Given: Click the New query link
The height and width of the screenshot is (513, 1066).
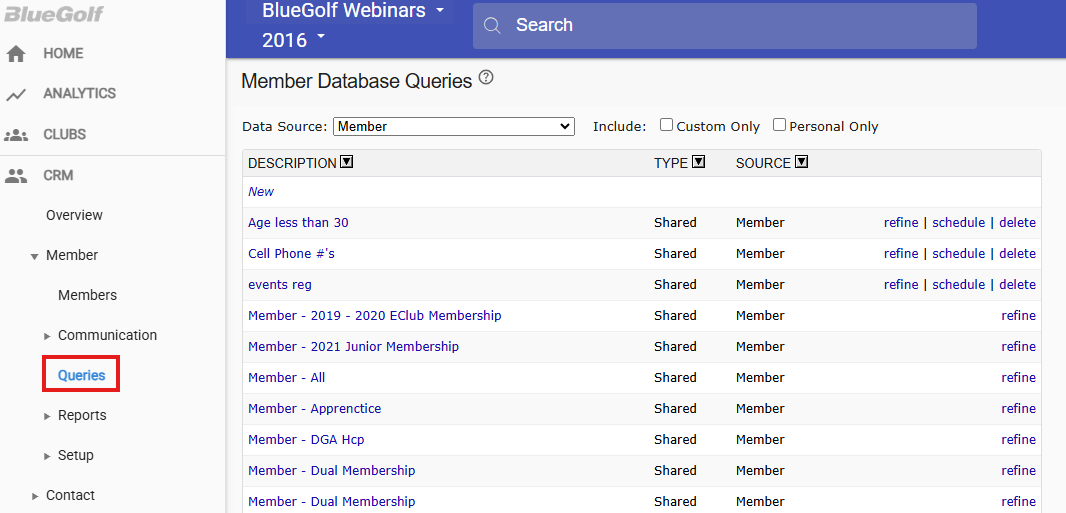Looking at the screenshot, I should click(x=261, y=192).
